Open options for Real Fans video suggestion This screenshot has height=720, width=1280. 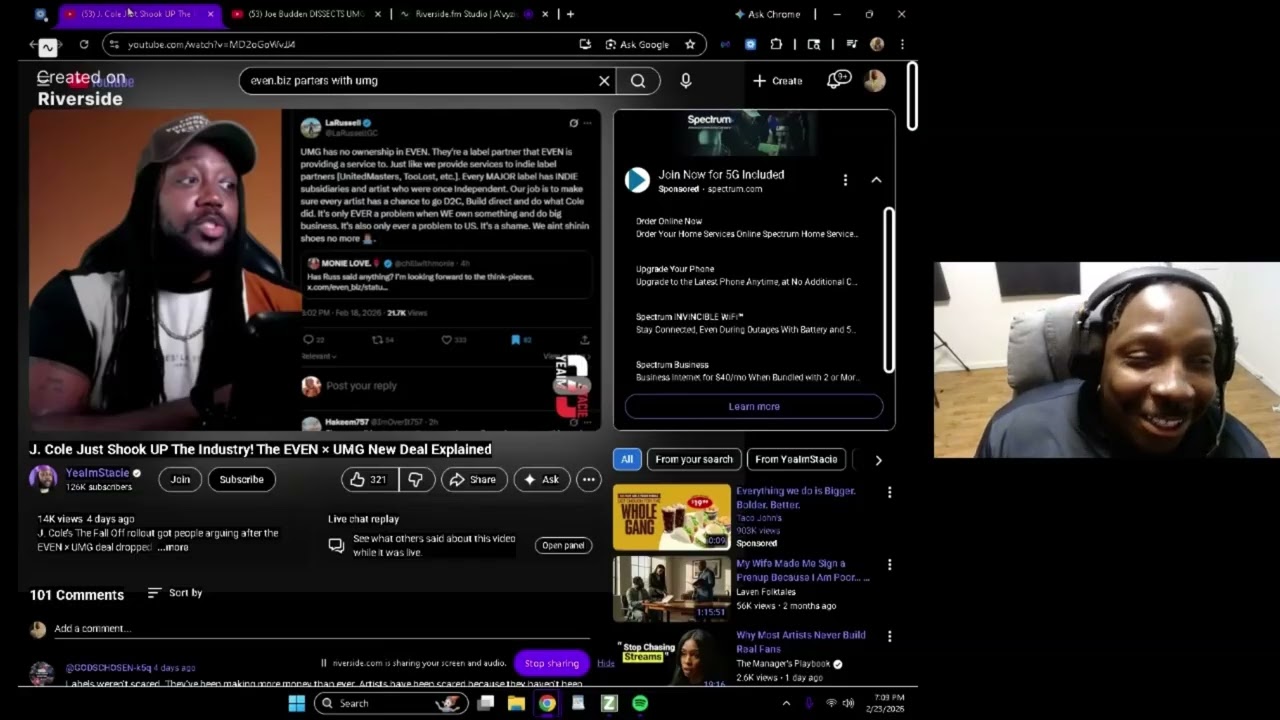[889, 636]
